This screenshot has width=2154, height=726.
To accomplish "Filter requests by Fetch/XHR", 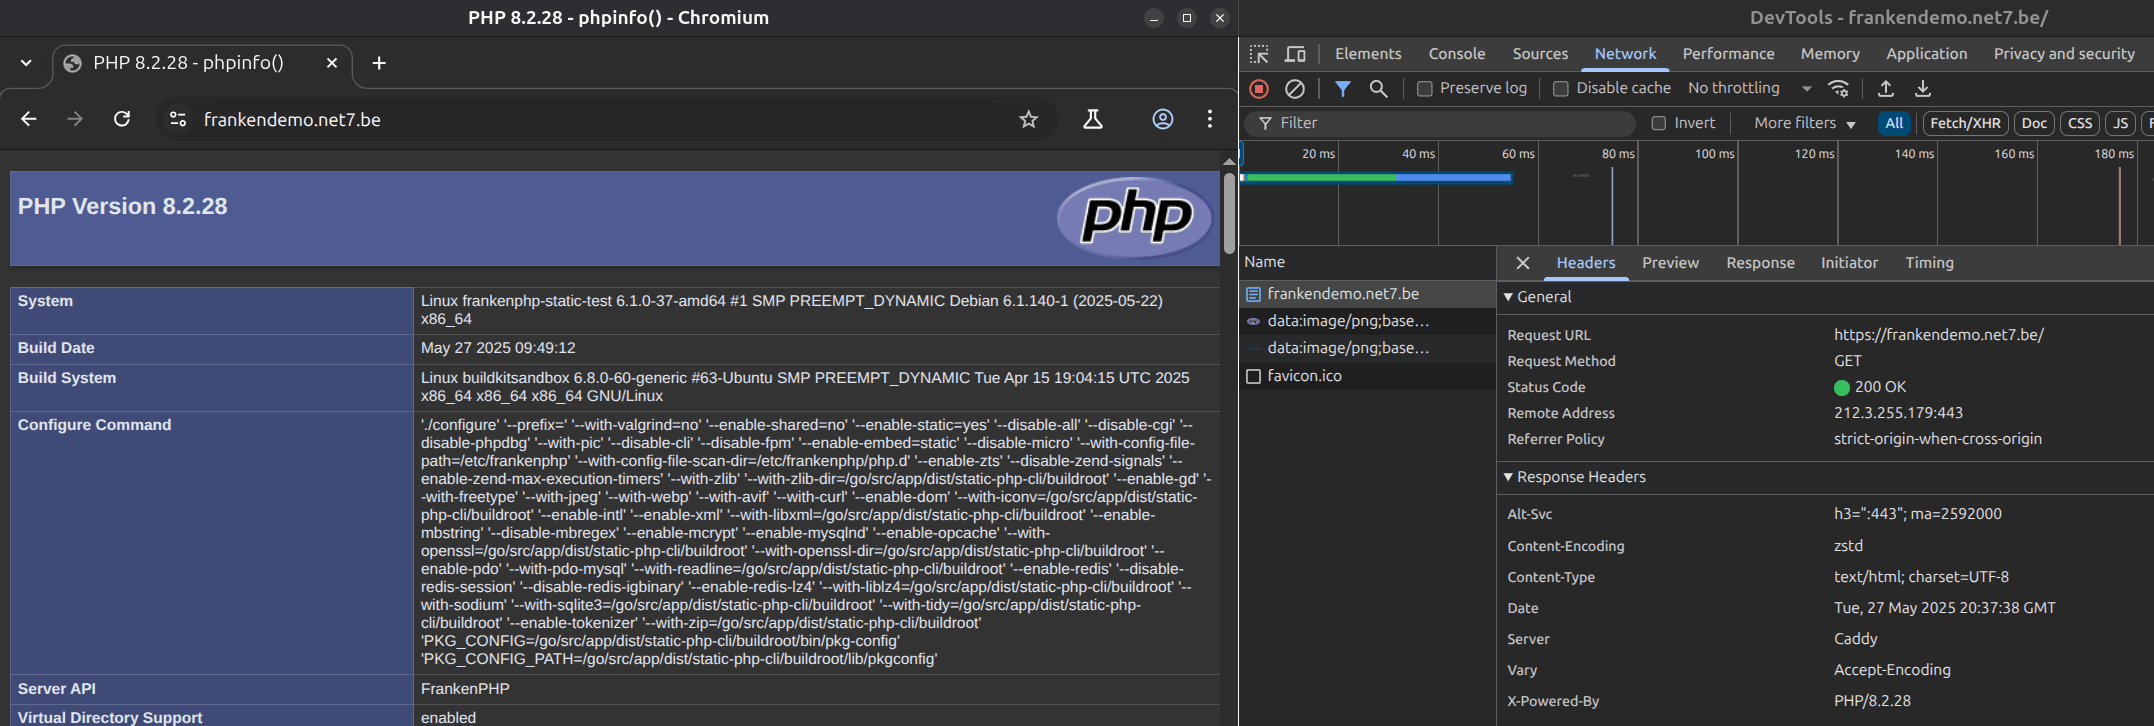I will pyautogui.click(x=1965, y=123).
